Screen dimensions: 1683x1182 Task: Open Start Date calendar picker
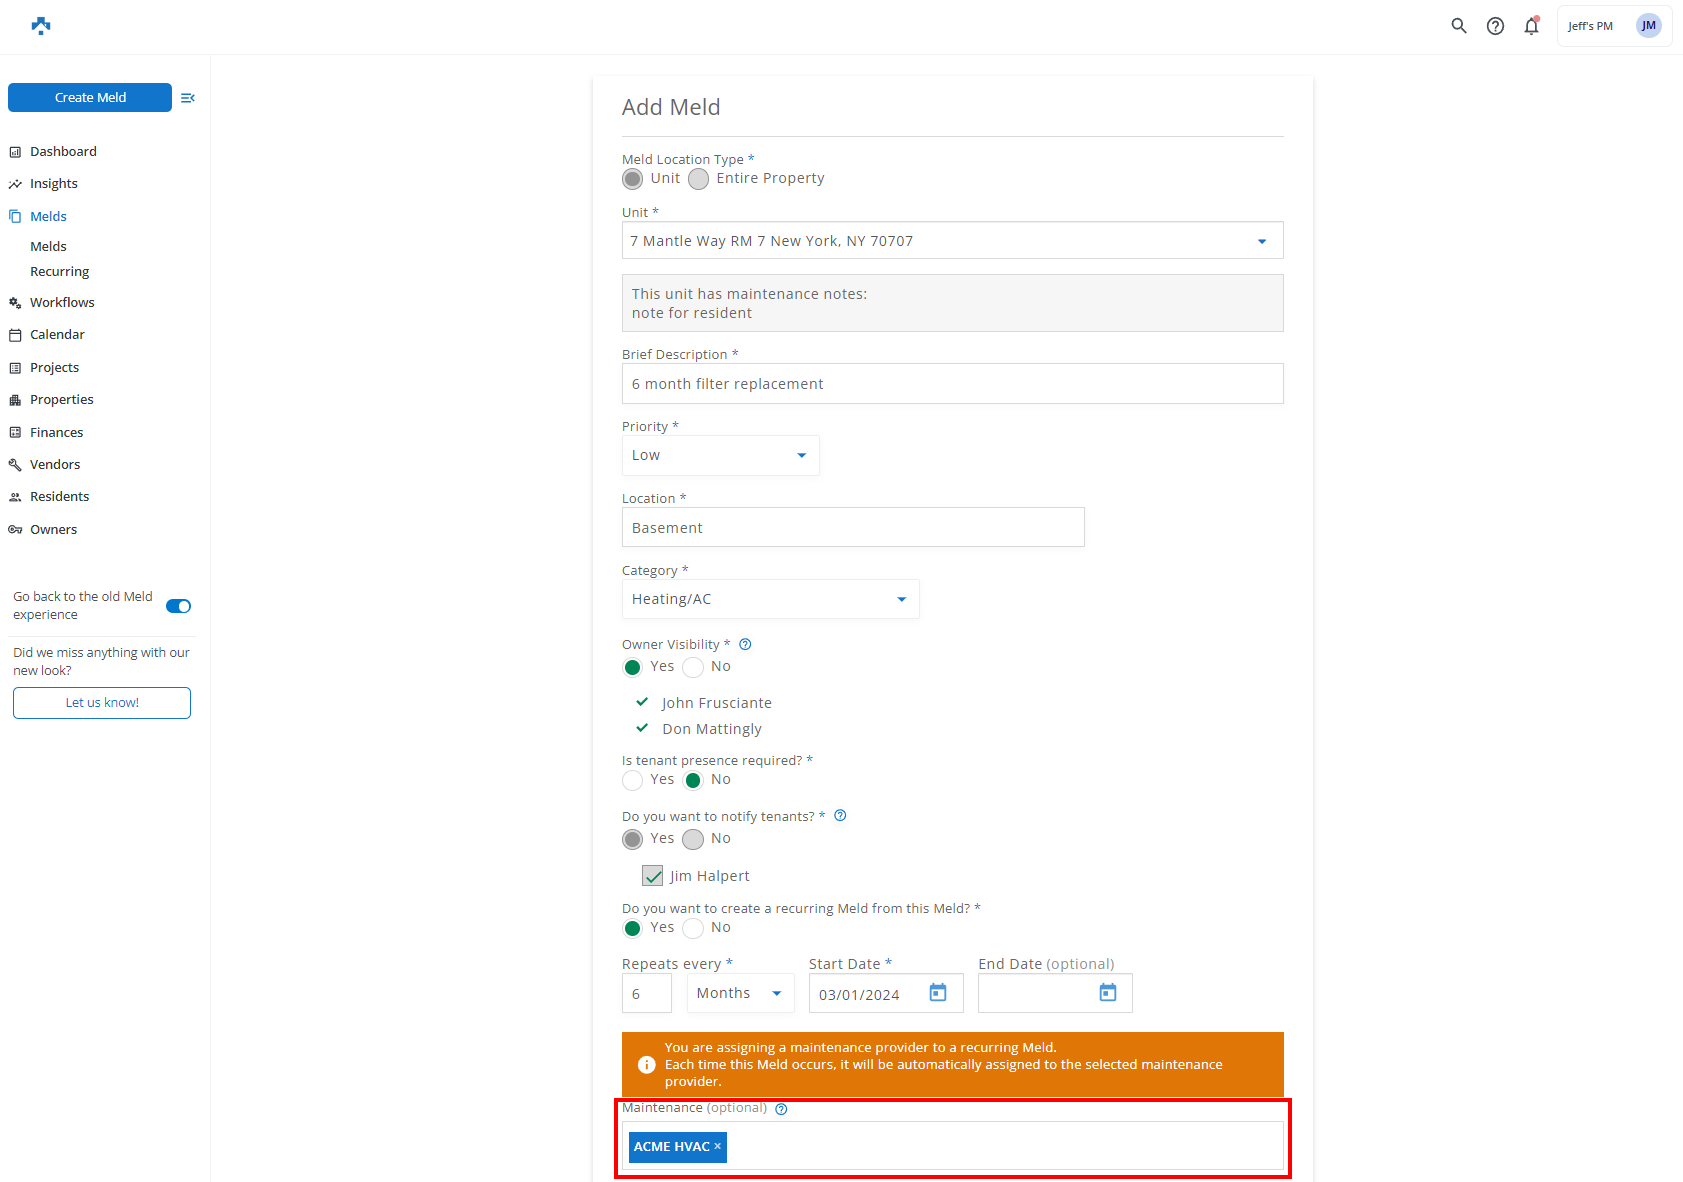click(938, 993)
